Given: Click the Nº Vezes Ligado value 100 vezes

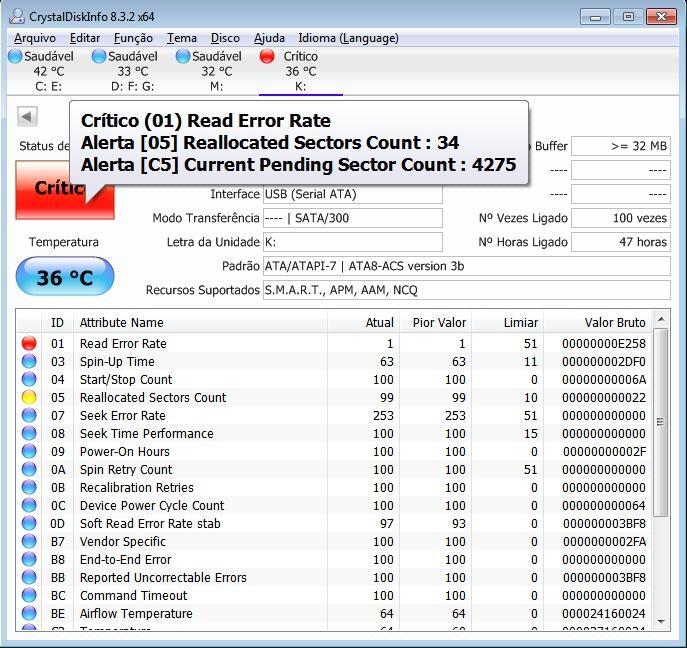Looking at the screenshot, I should (x=621, y=218).
